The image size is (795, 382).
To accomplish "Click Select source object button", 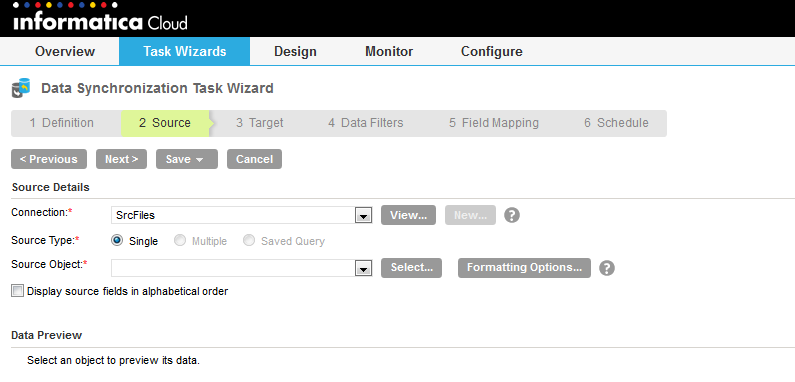I will [x=411, y=268].
